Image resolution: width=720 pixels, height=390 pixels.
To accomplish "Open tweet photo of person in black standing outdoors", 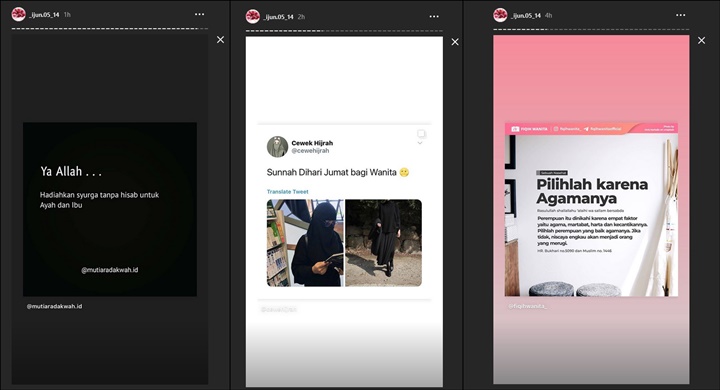I will coord(383,243).
